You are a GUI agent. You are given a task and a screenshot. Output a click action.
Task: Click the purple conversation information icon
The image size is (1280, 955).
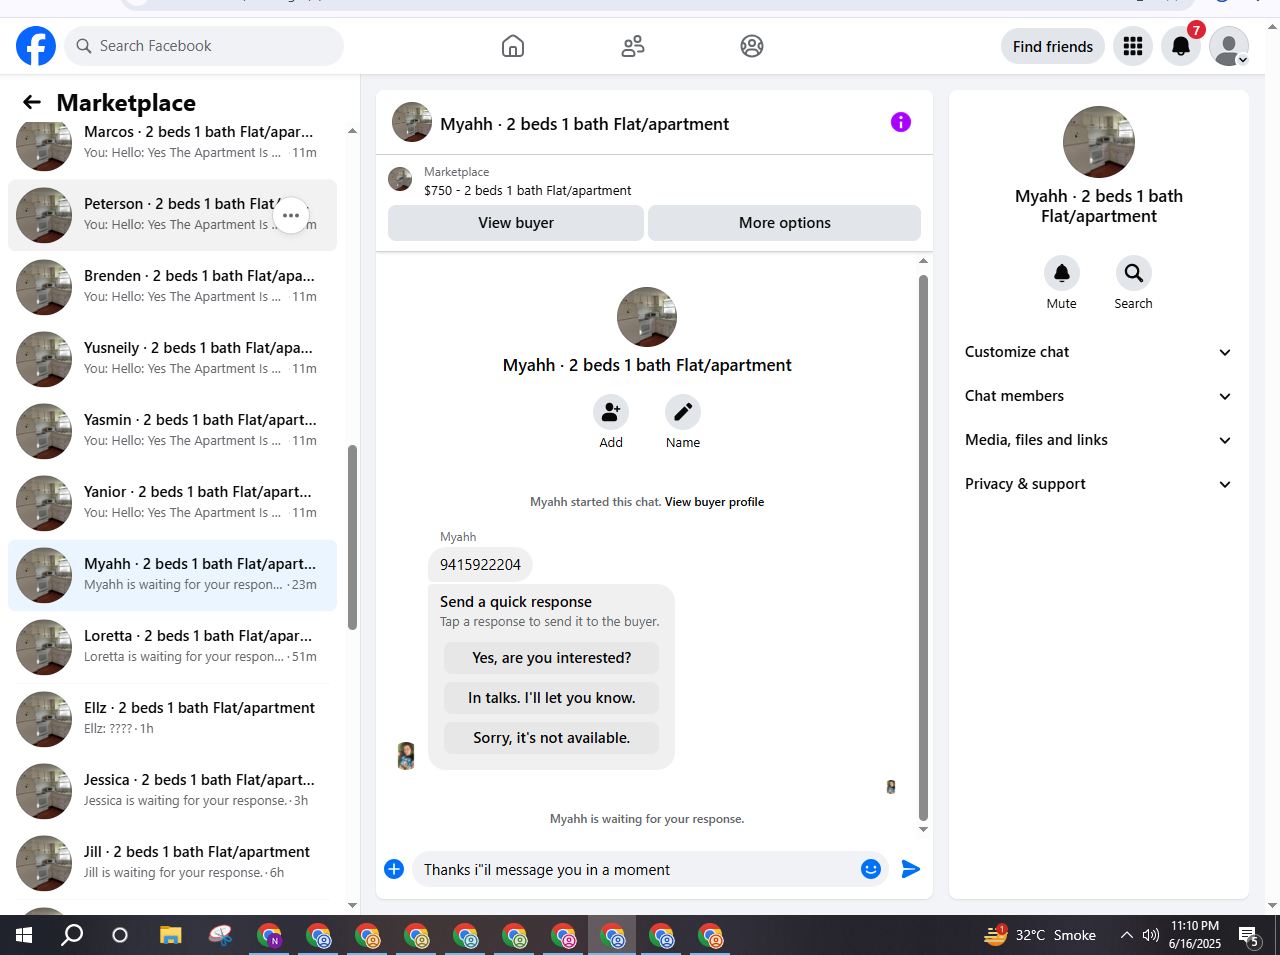pyautogui.click(x=901, y=122)
